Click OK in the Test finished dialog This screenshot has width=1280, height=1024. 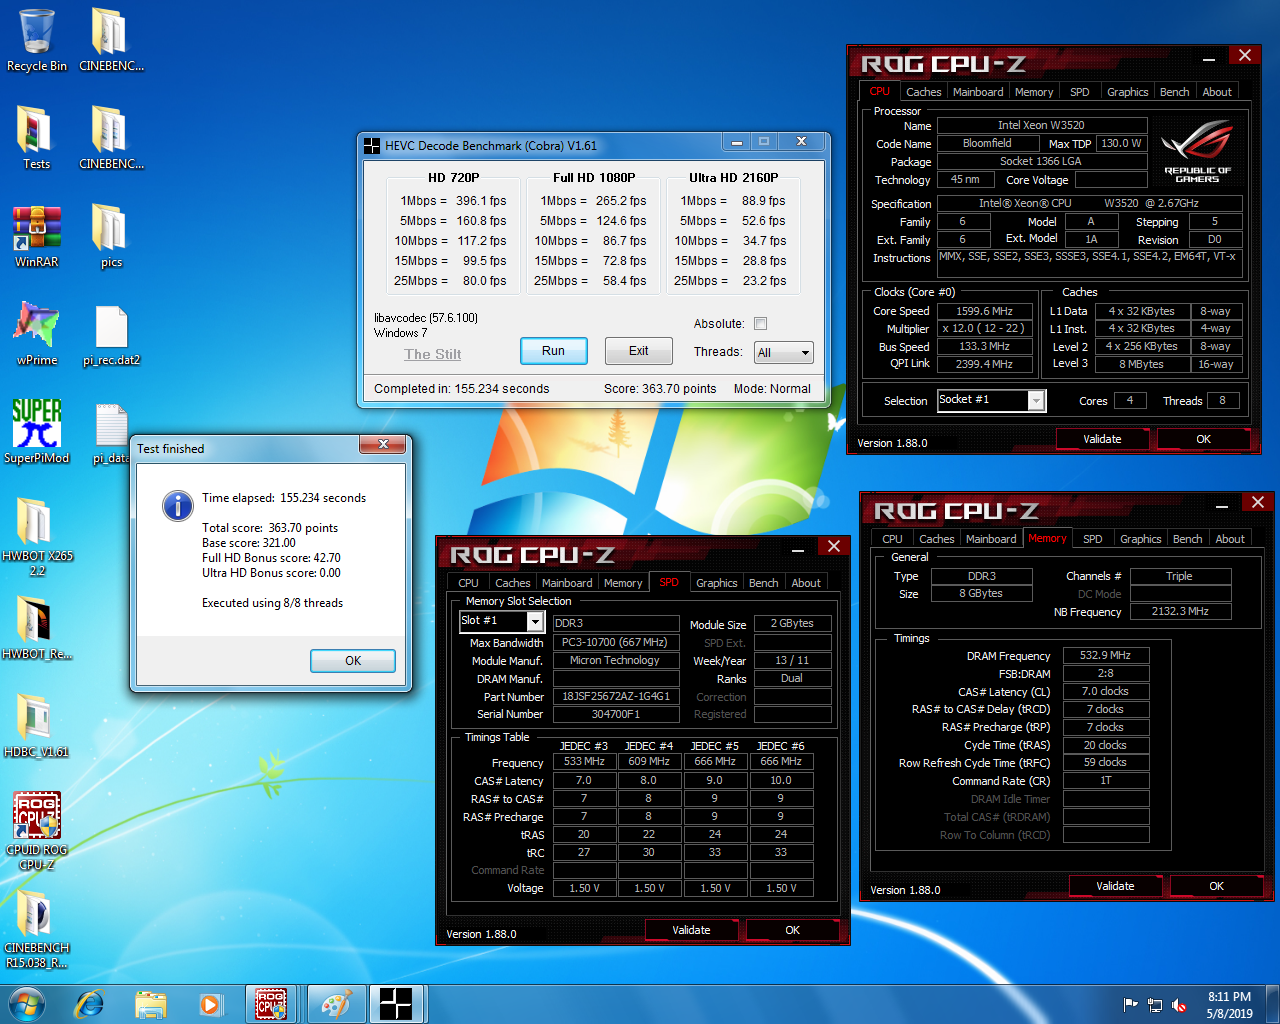(353, 661)
